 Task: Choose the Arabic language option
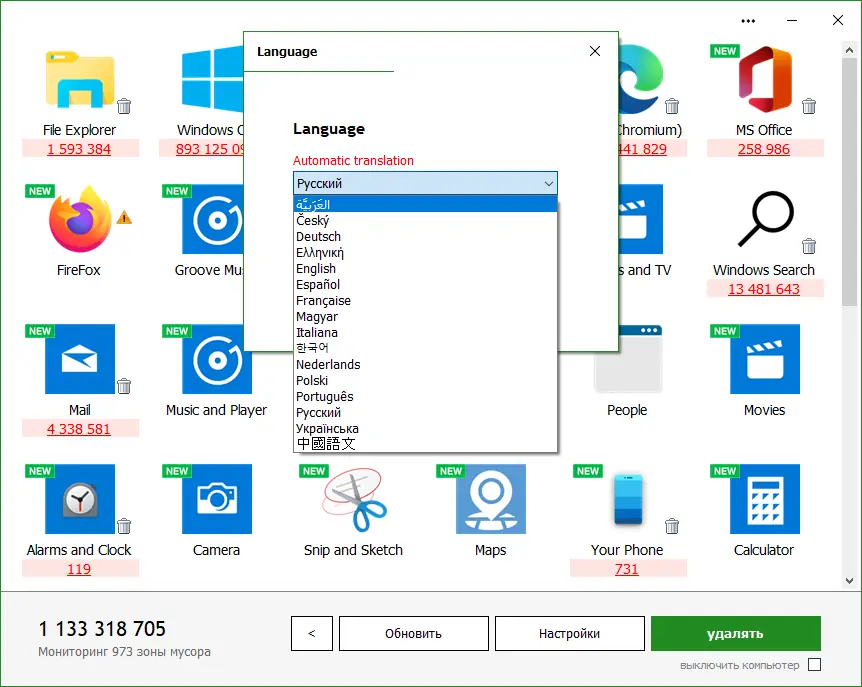click(425, 204)
